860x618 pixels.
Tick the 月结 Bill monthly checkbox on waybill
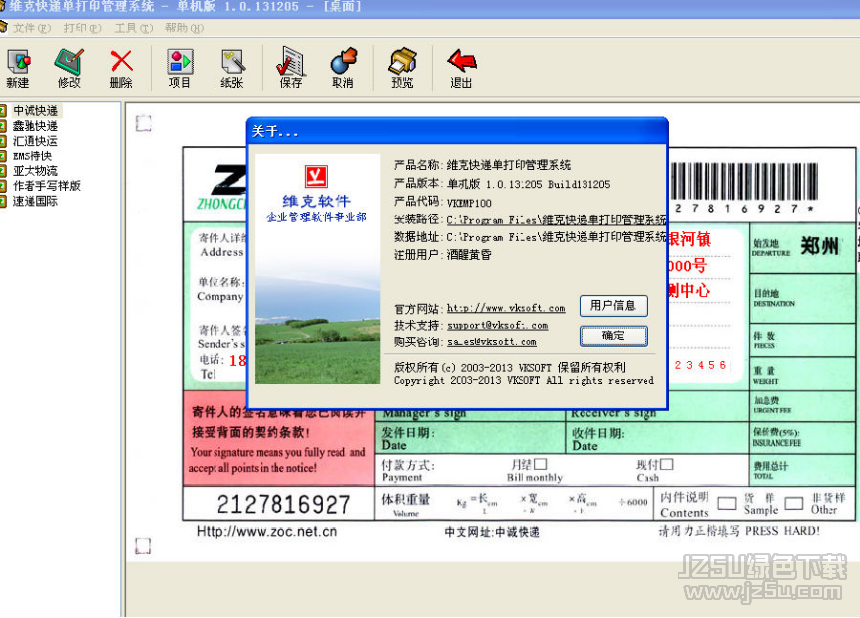point(541,464)
